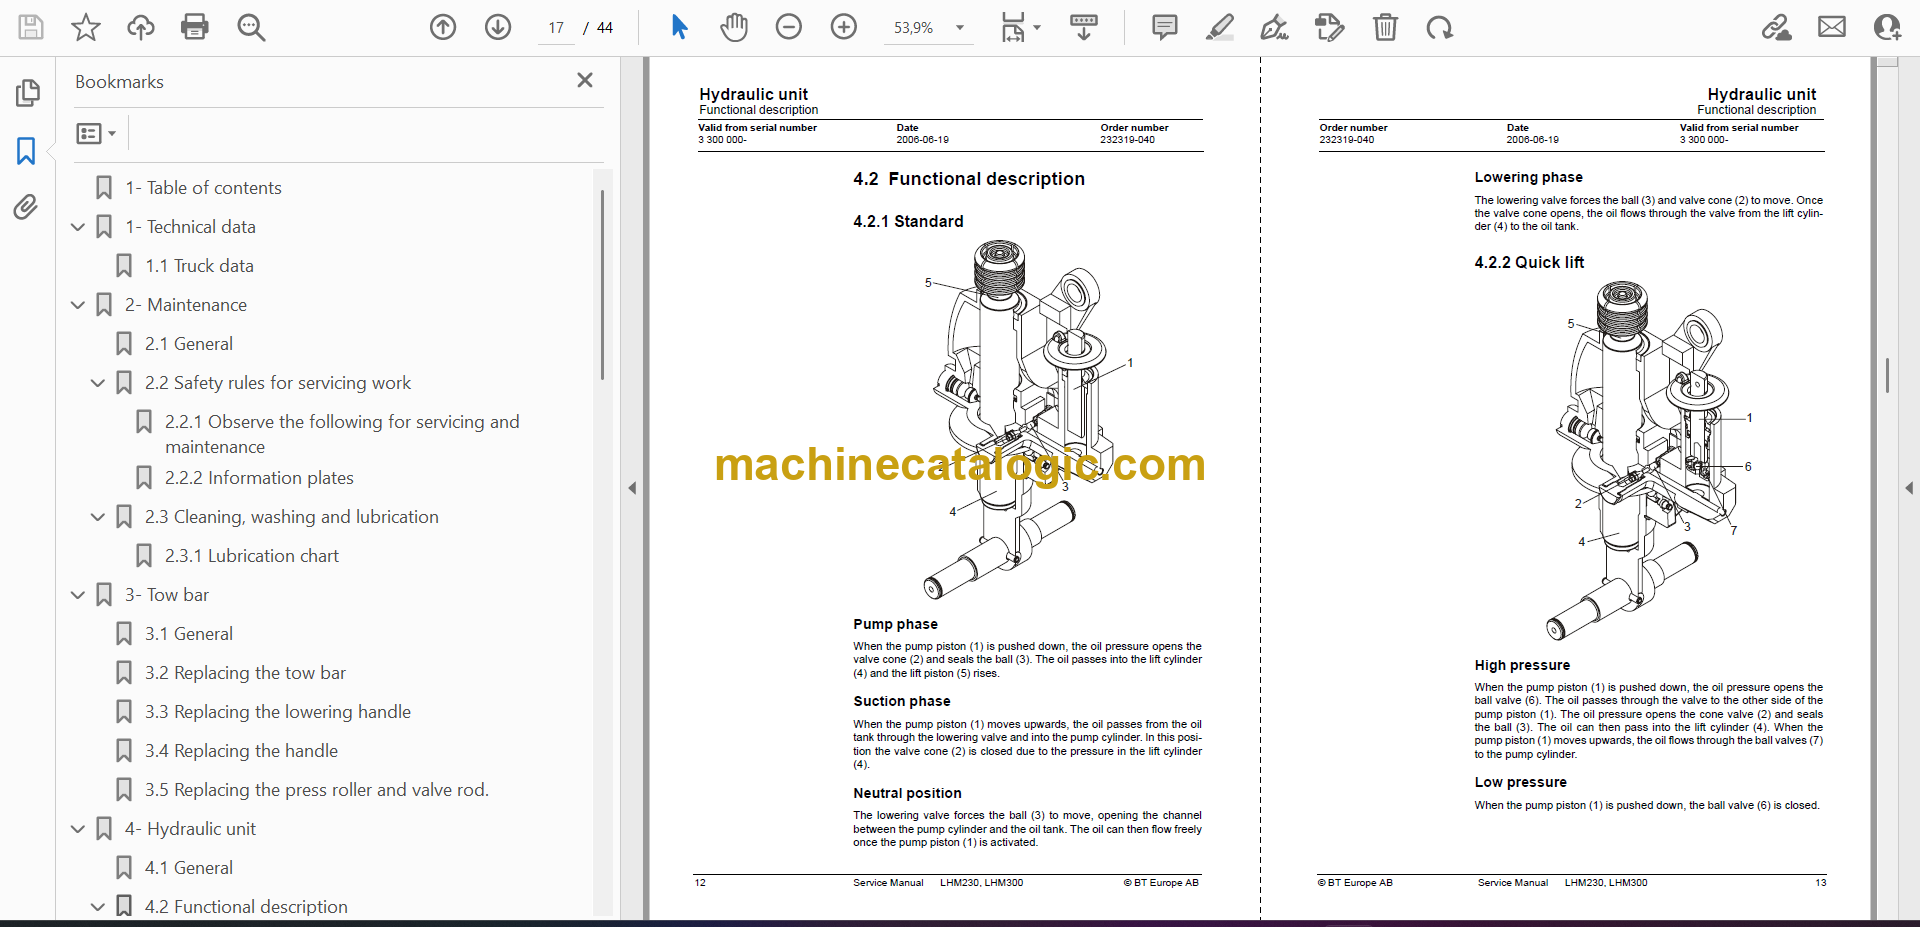Image resolution: width=1920 pixels, height=927 pixels.
Task: Open bookmark 3.1 General
Action: [x=188, y=634]
